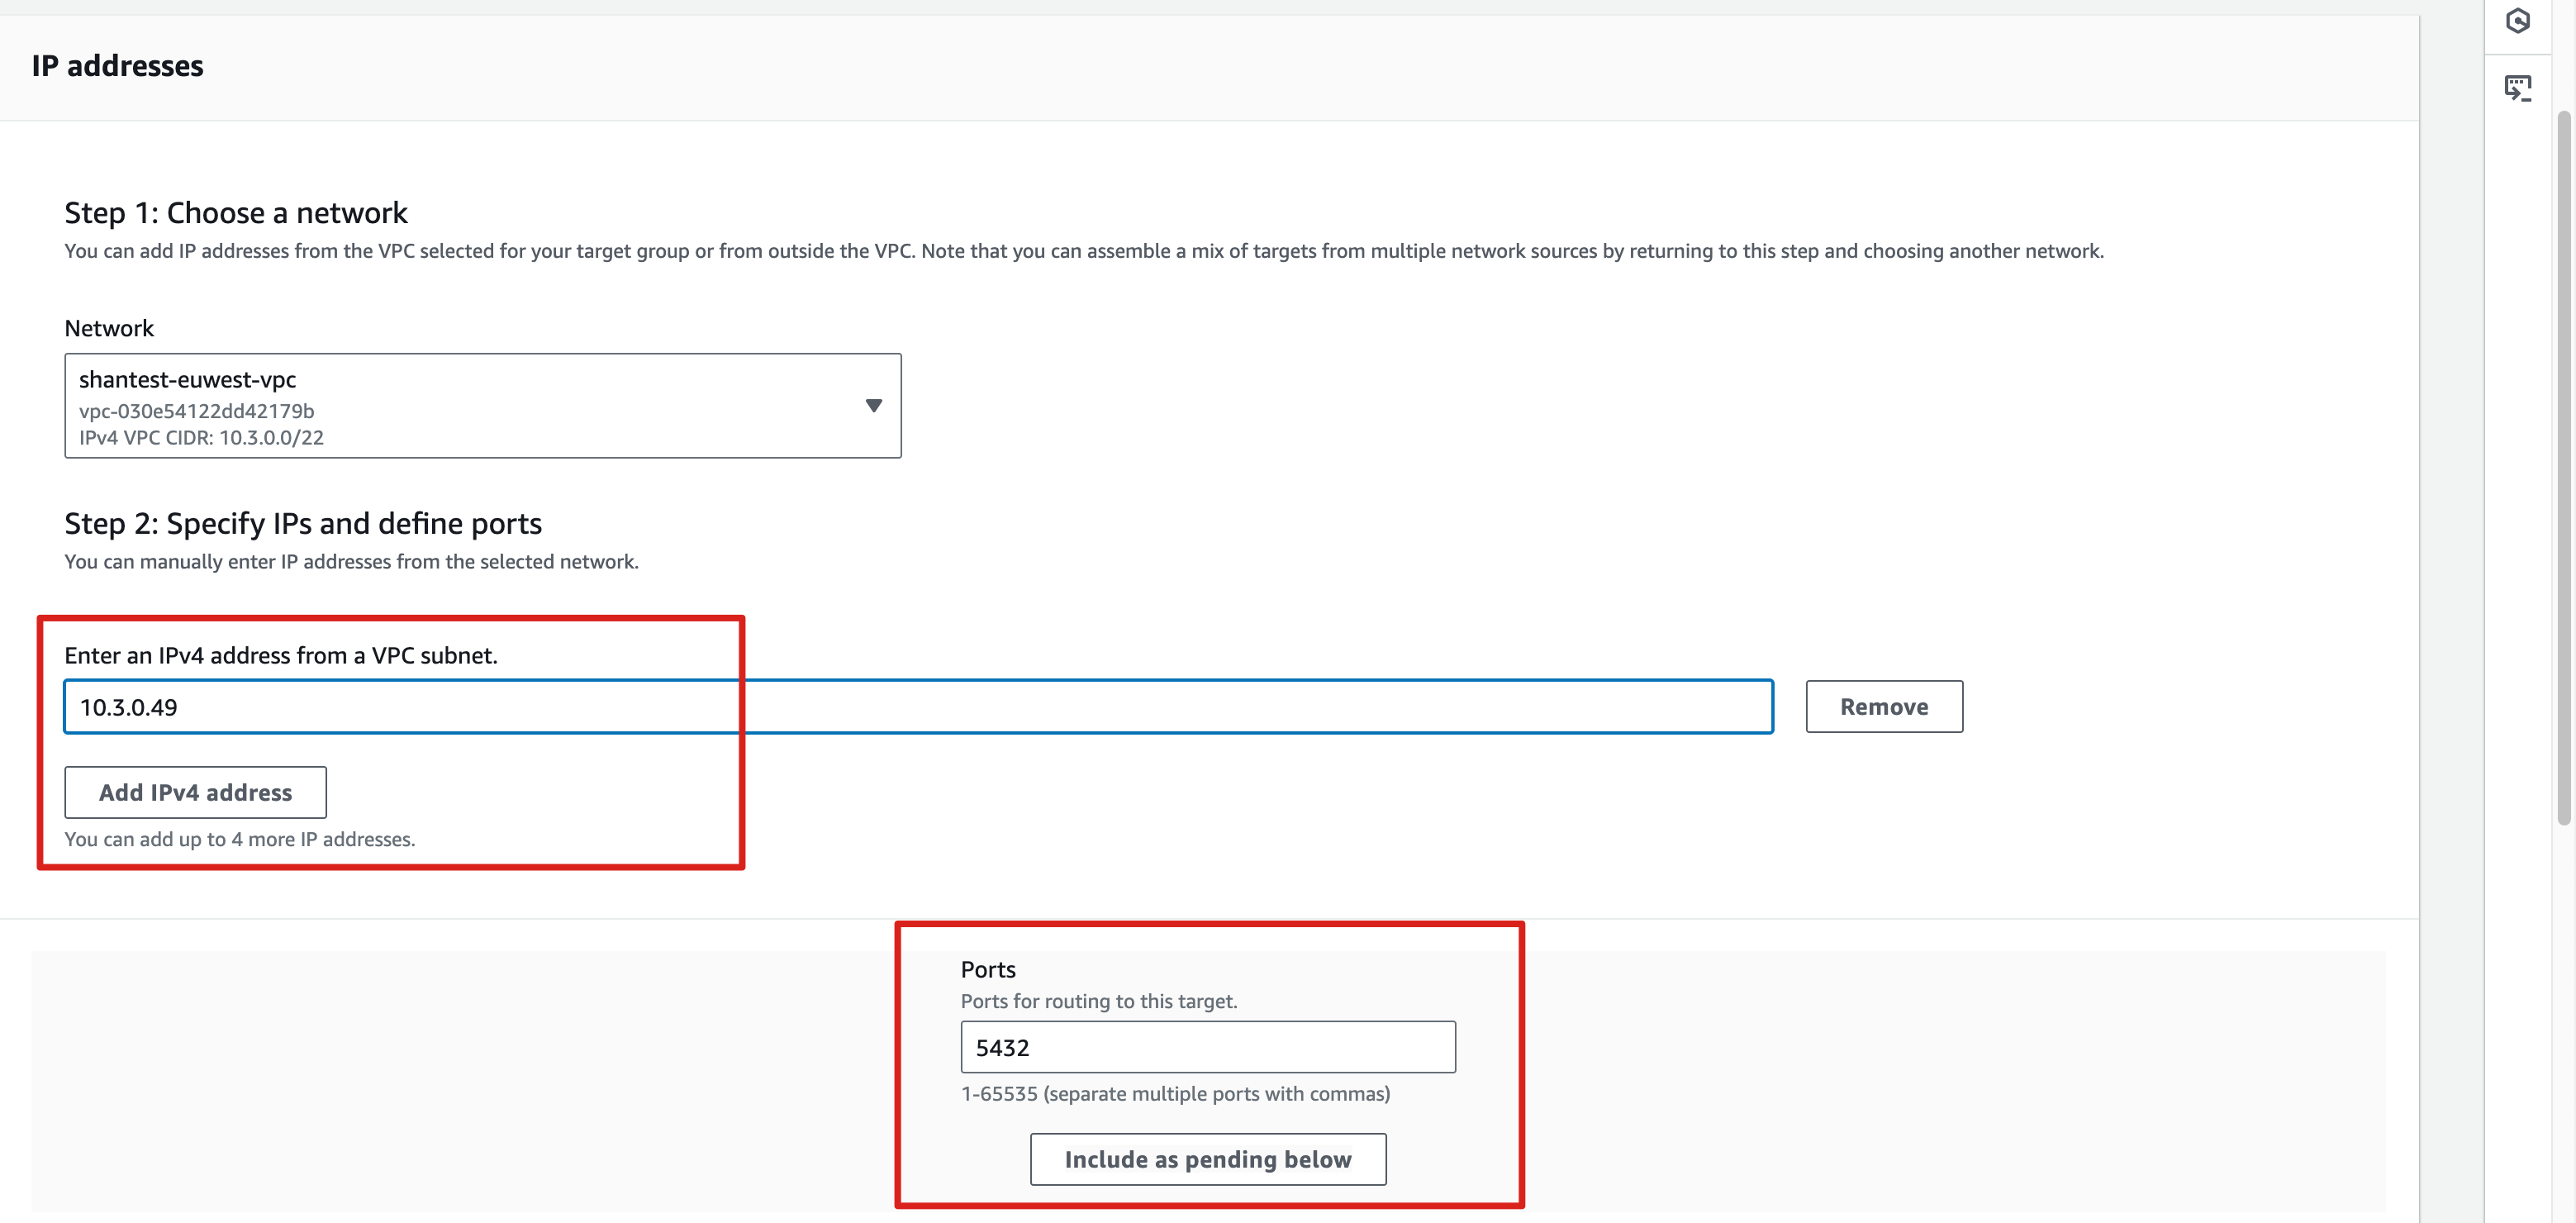
Task: Click 'You can manually enter IP addresses' description text
Action: click(351, 562)
